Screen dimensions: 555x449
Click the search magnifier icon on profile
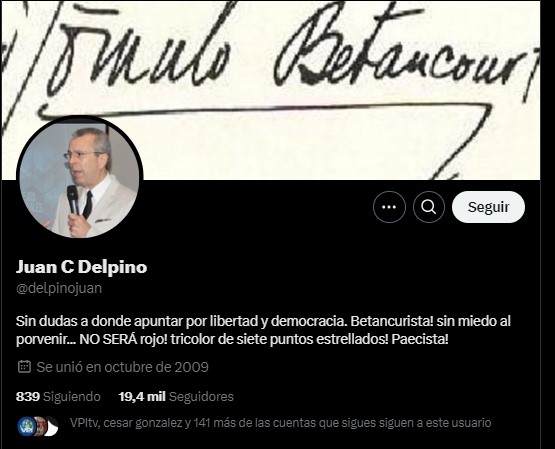[x=429, y=207]
